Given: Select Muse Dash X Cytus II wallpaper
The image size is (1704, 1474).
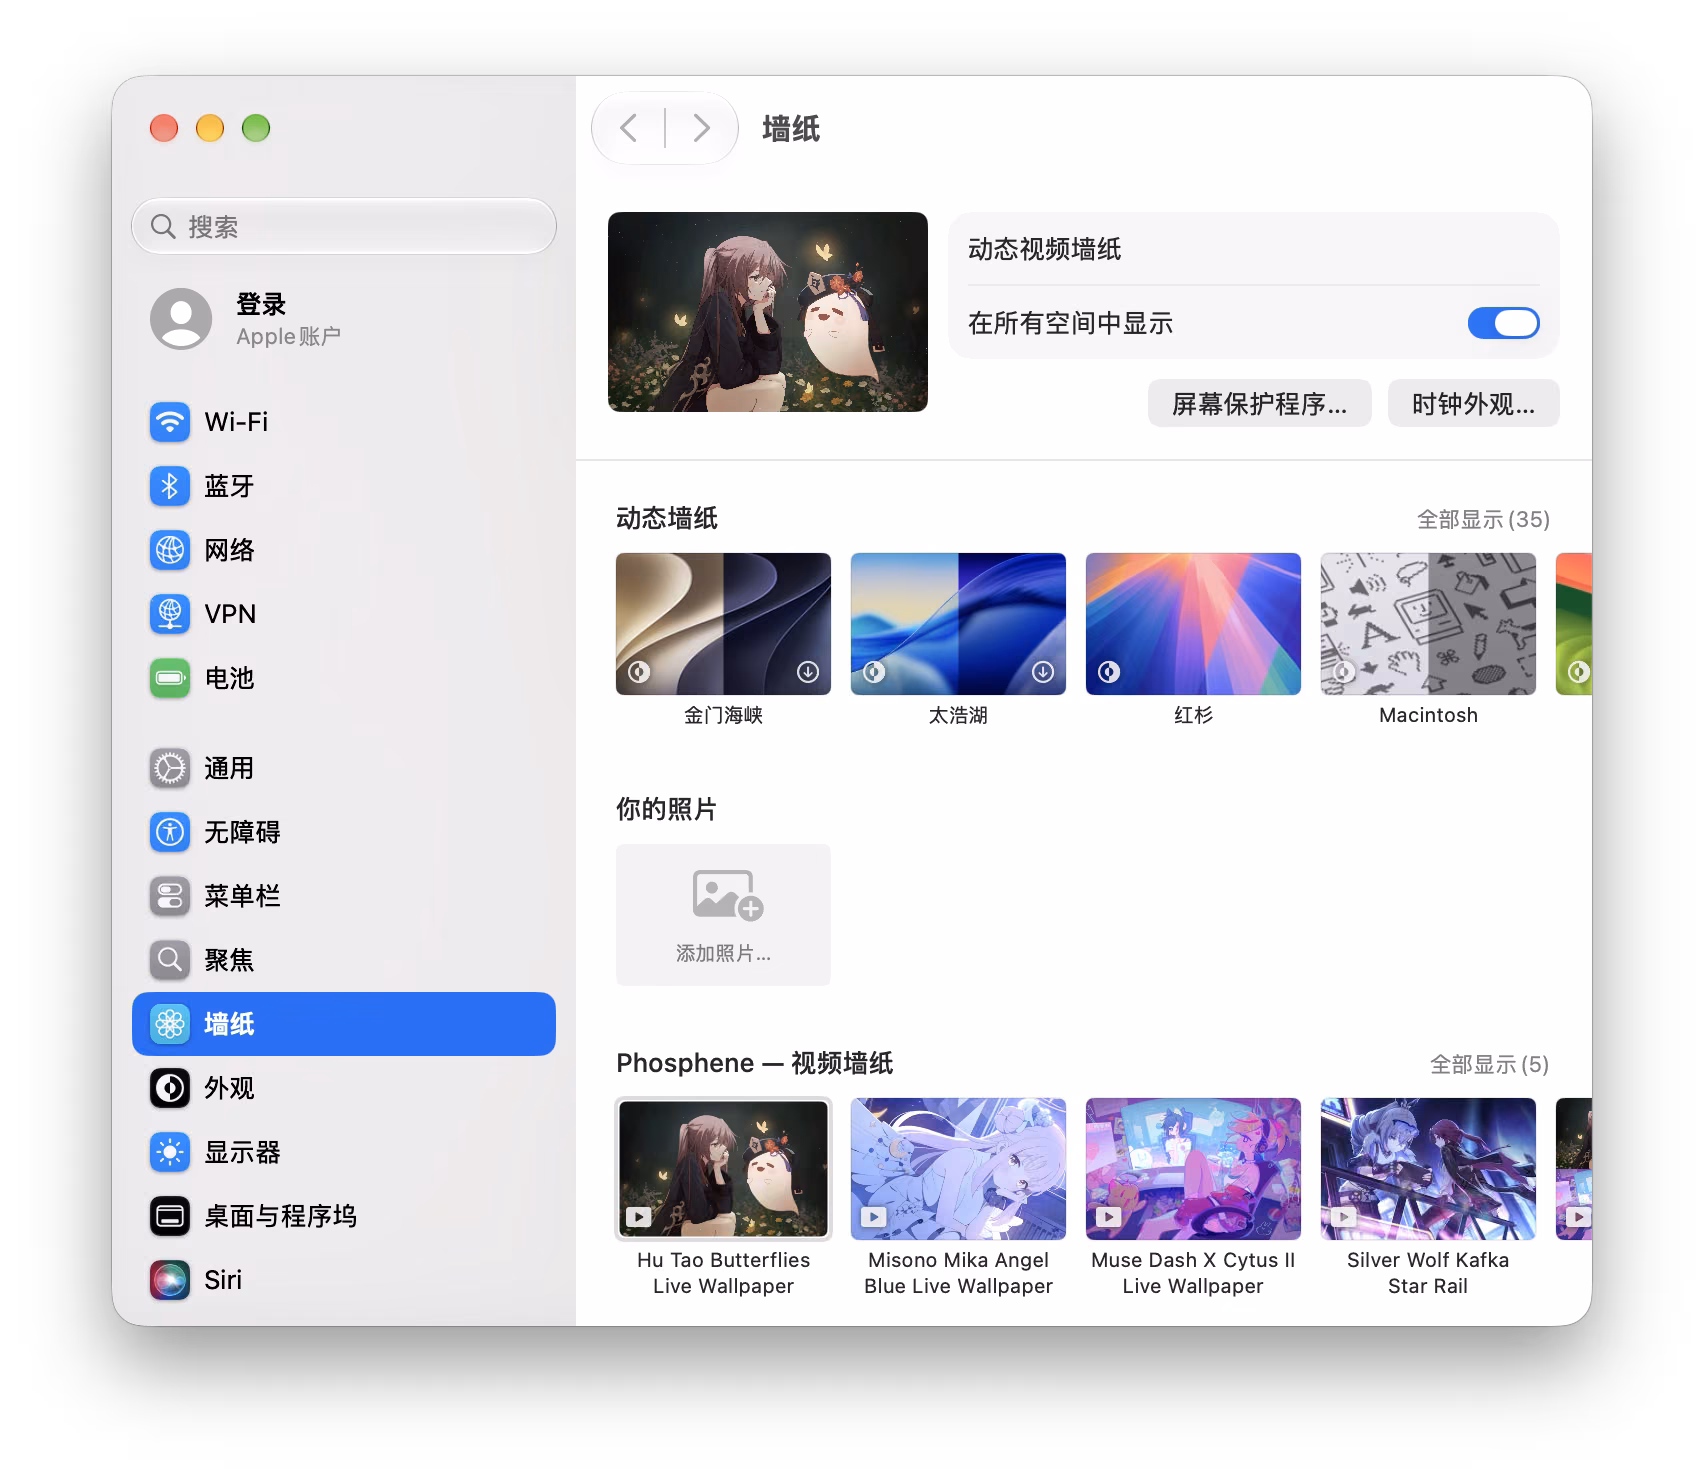Looking at the screenshot, I should point(1193,1169).
